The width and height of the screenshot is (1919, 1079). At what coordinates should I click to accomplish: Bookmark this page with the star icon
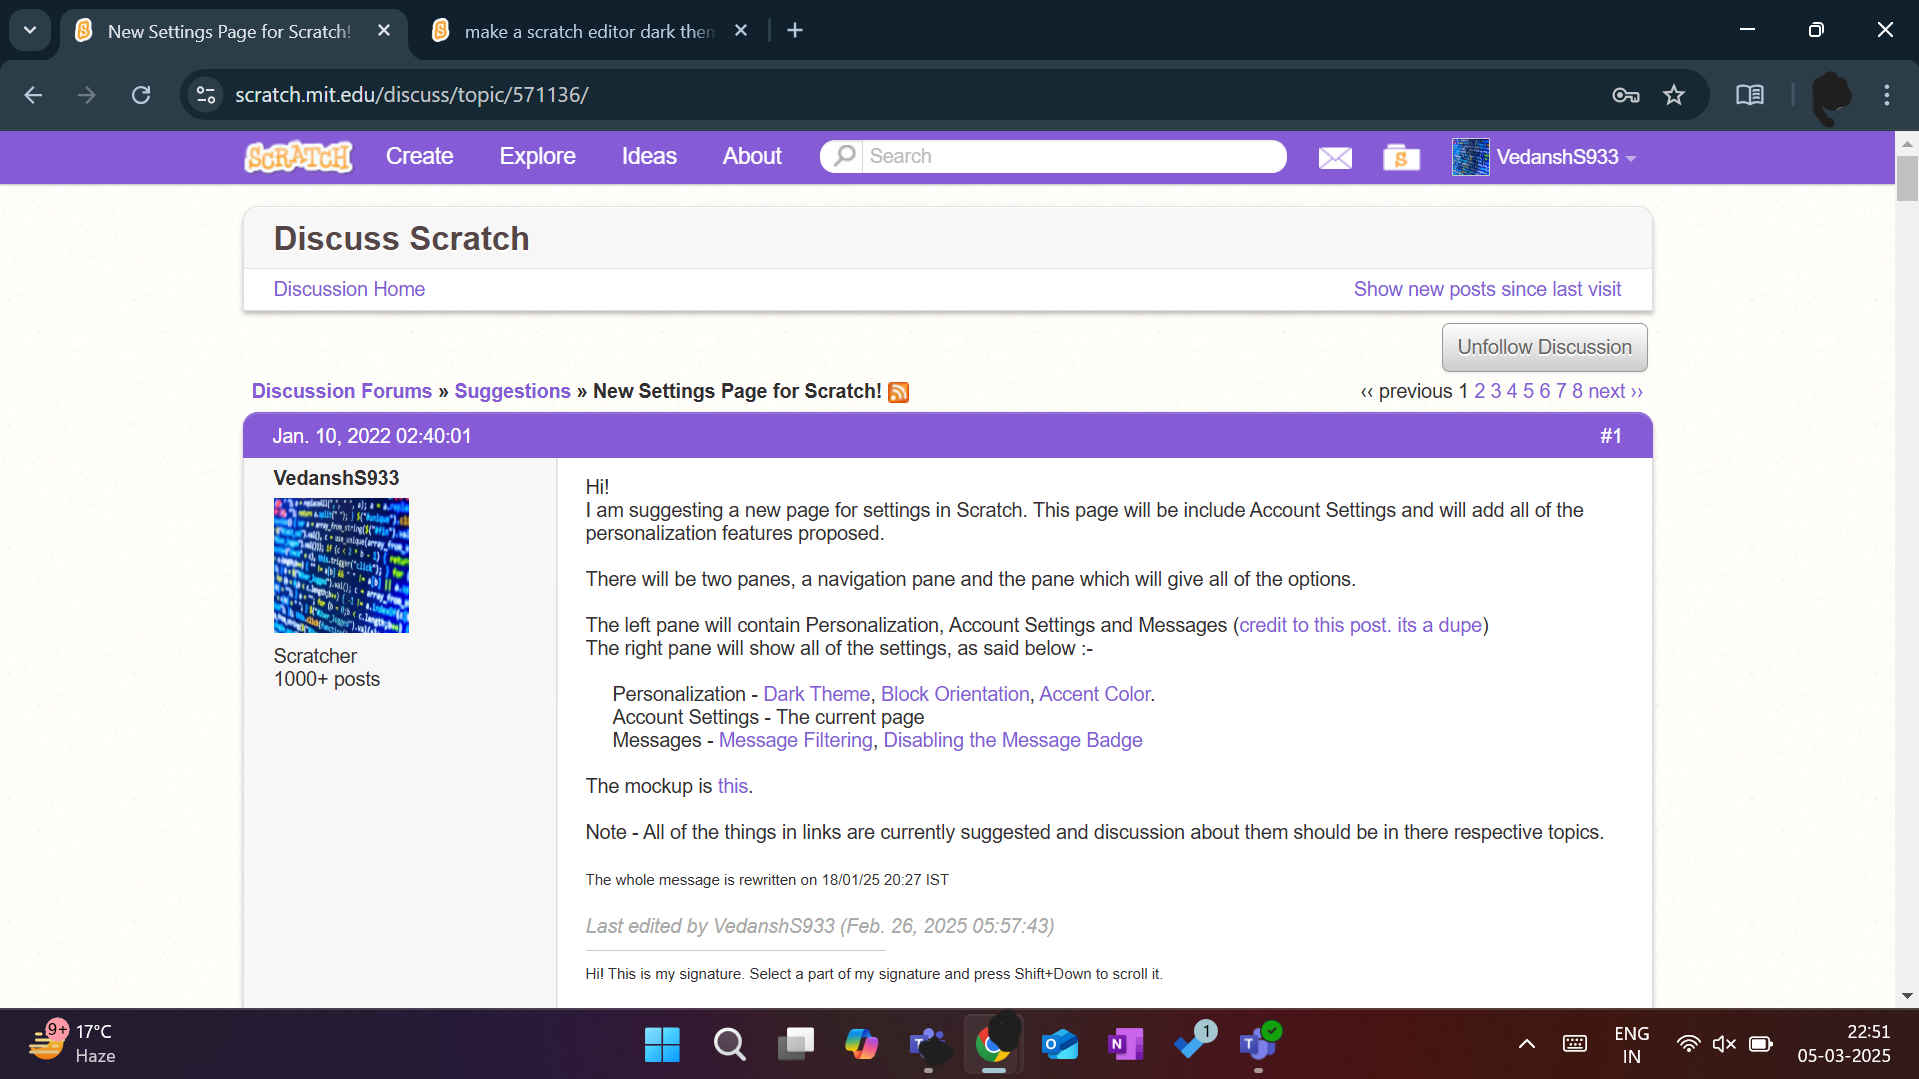(1673, 95)
